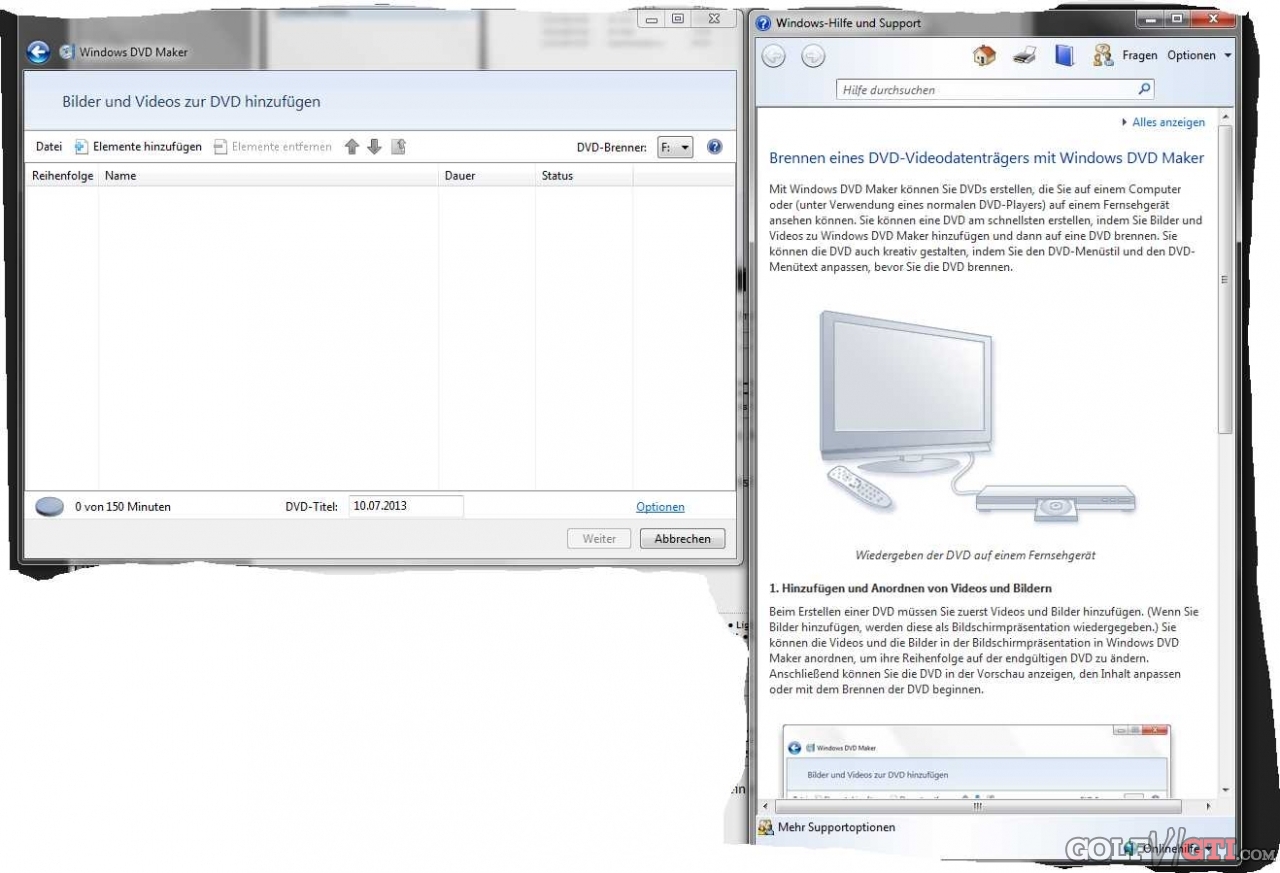Click the blue help icon in DVD Maker

point(714,147)
